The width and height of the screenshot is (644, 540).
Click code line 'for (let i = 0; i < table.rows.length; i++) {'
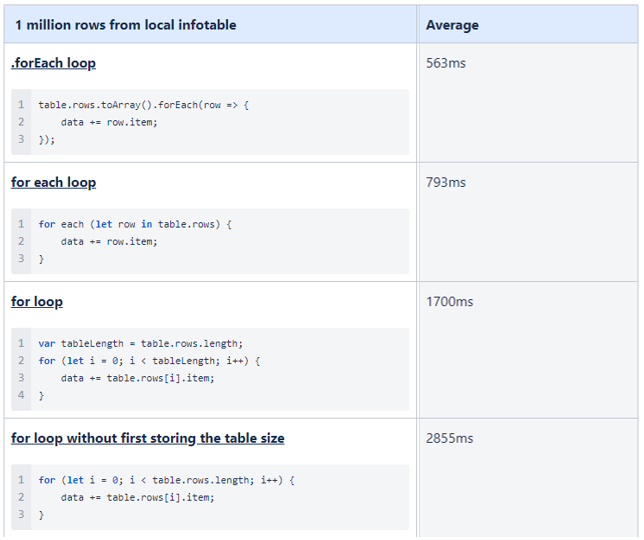click(166, 480)
